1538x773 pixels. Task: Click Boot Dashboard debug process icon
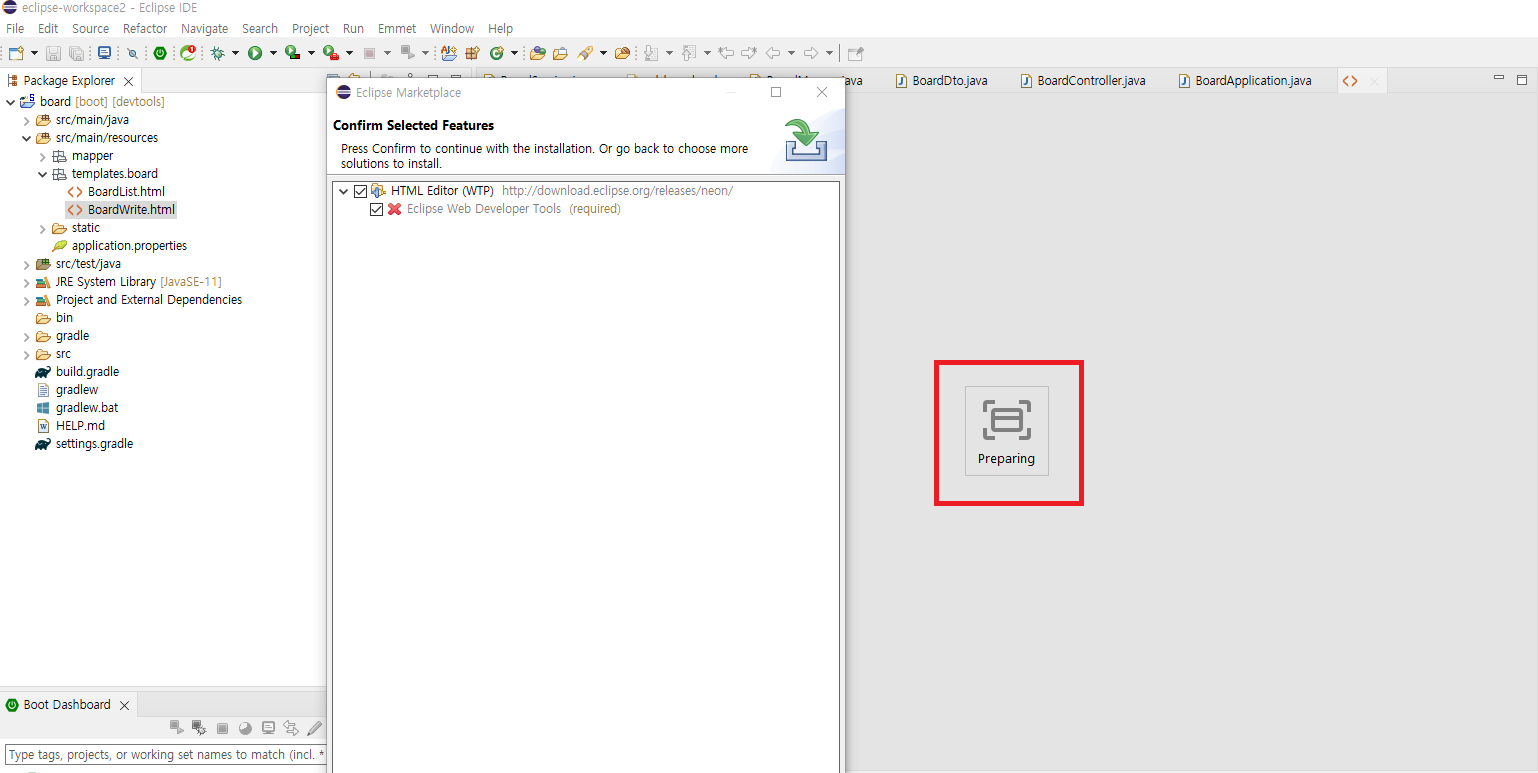pos(199,728)
